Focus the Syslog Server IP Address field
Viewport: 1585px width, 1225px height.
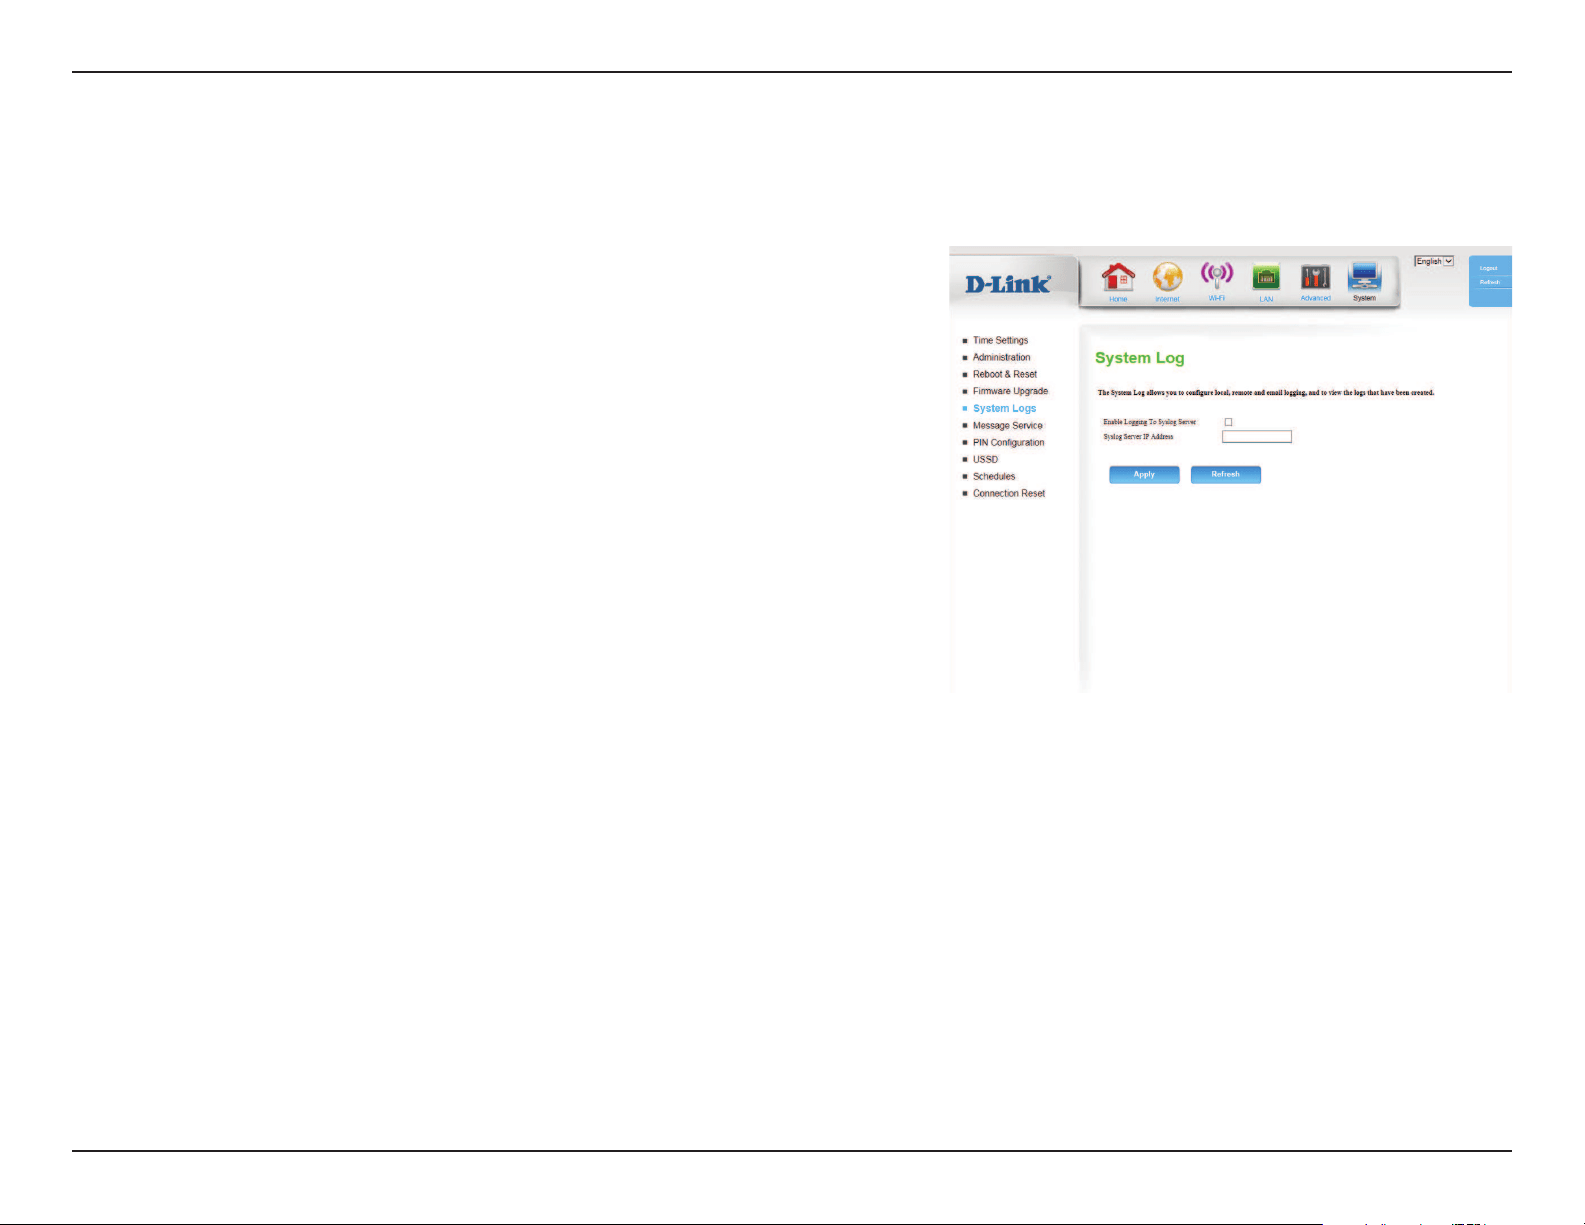(1257, 437)
